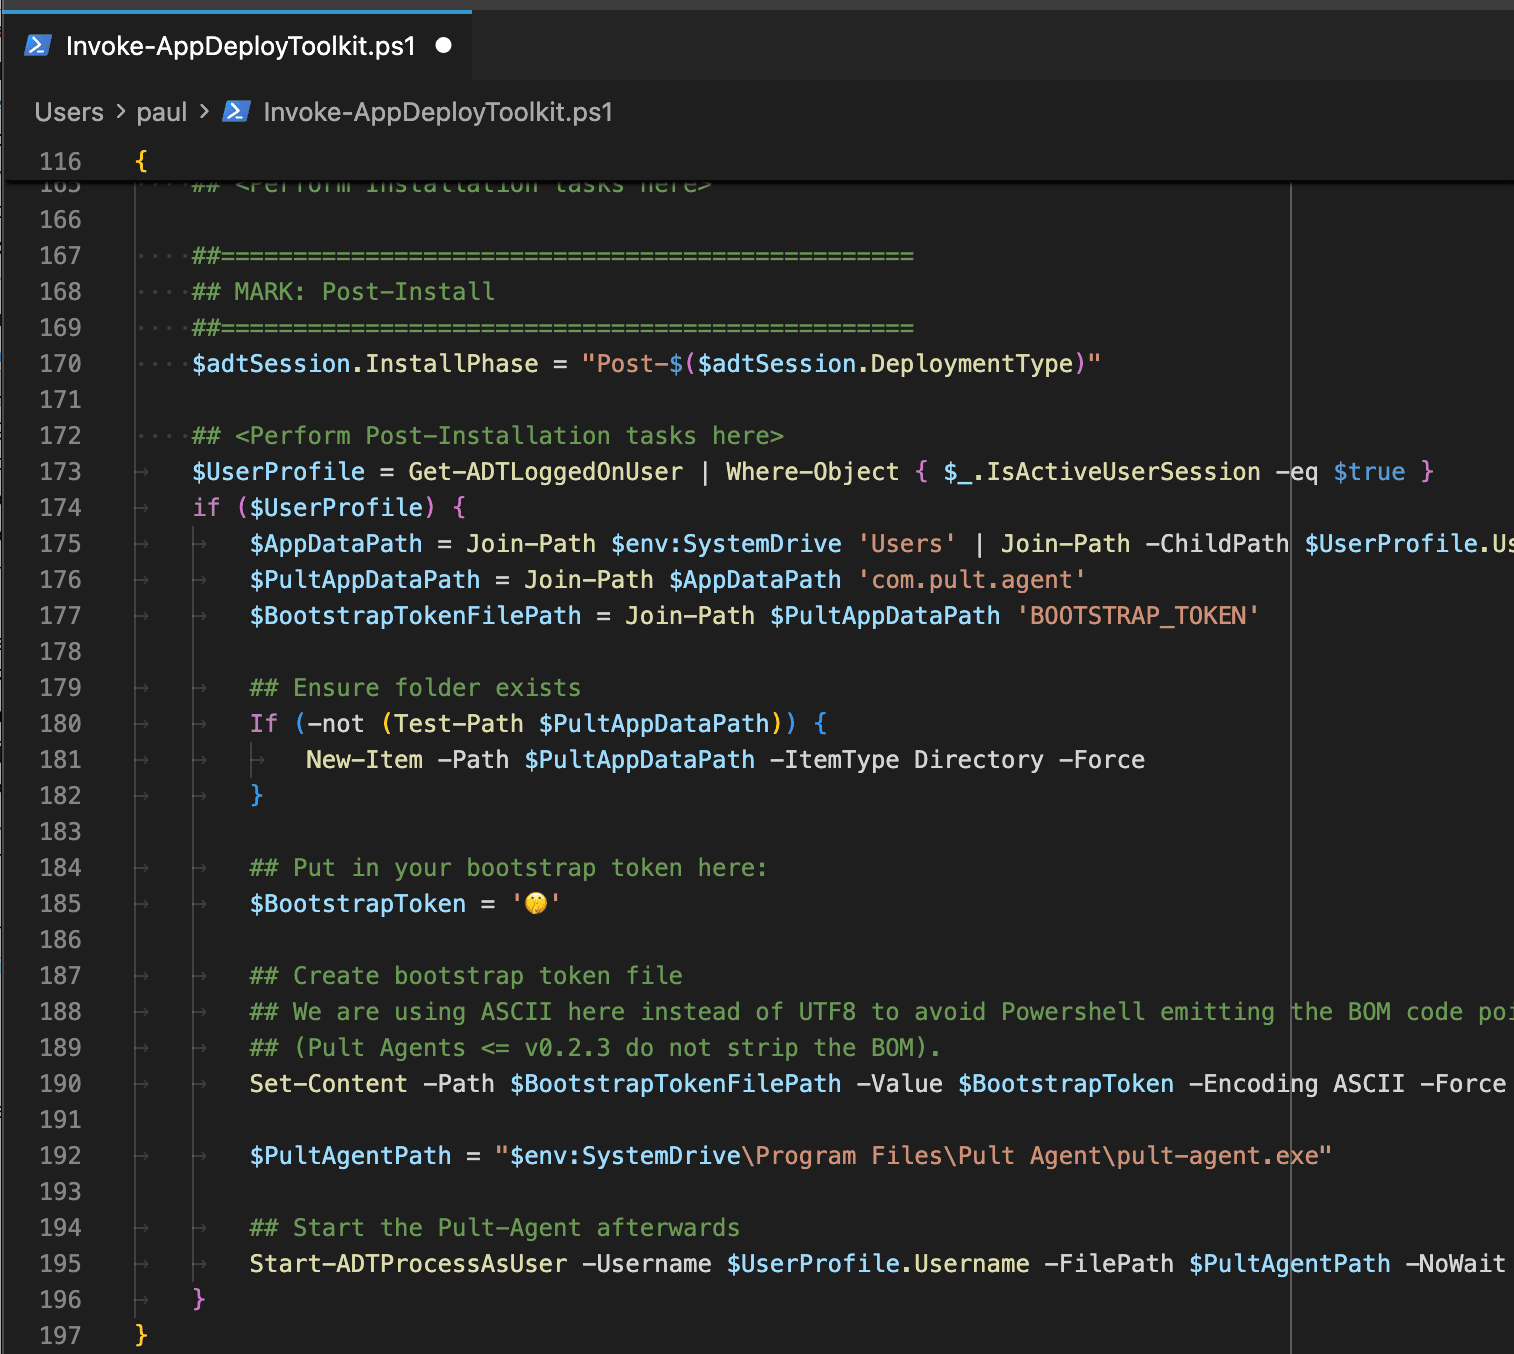This screenshot has width=1514, height=1354.
Task: Click $BootstrapToken on line 185
Action: (x=358, y=904)
